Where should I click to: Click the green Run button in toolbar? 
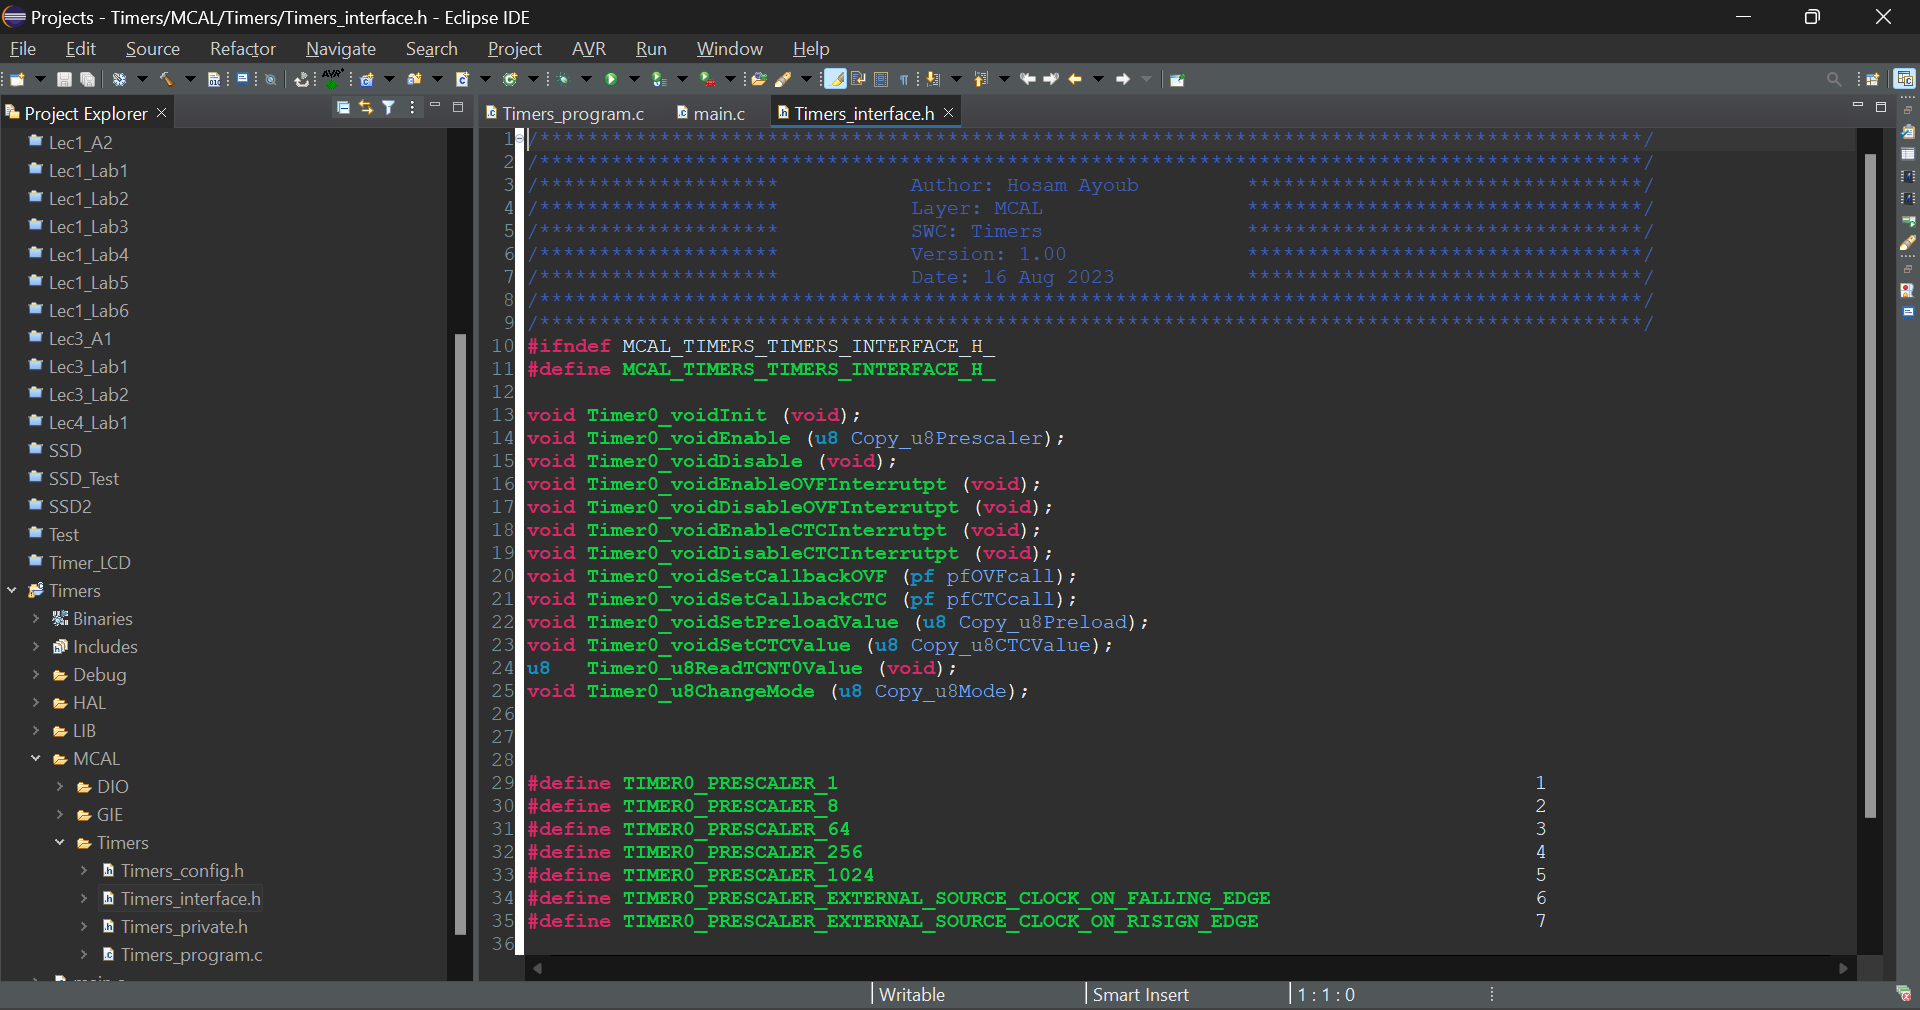(x=611, y=79)
